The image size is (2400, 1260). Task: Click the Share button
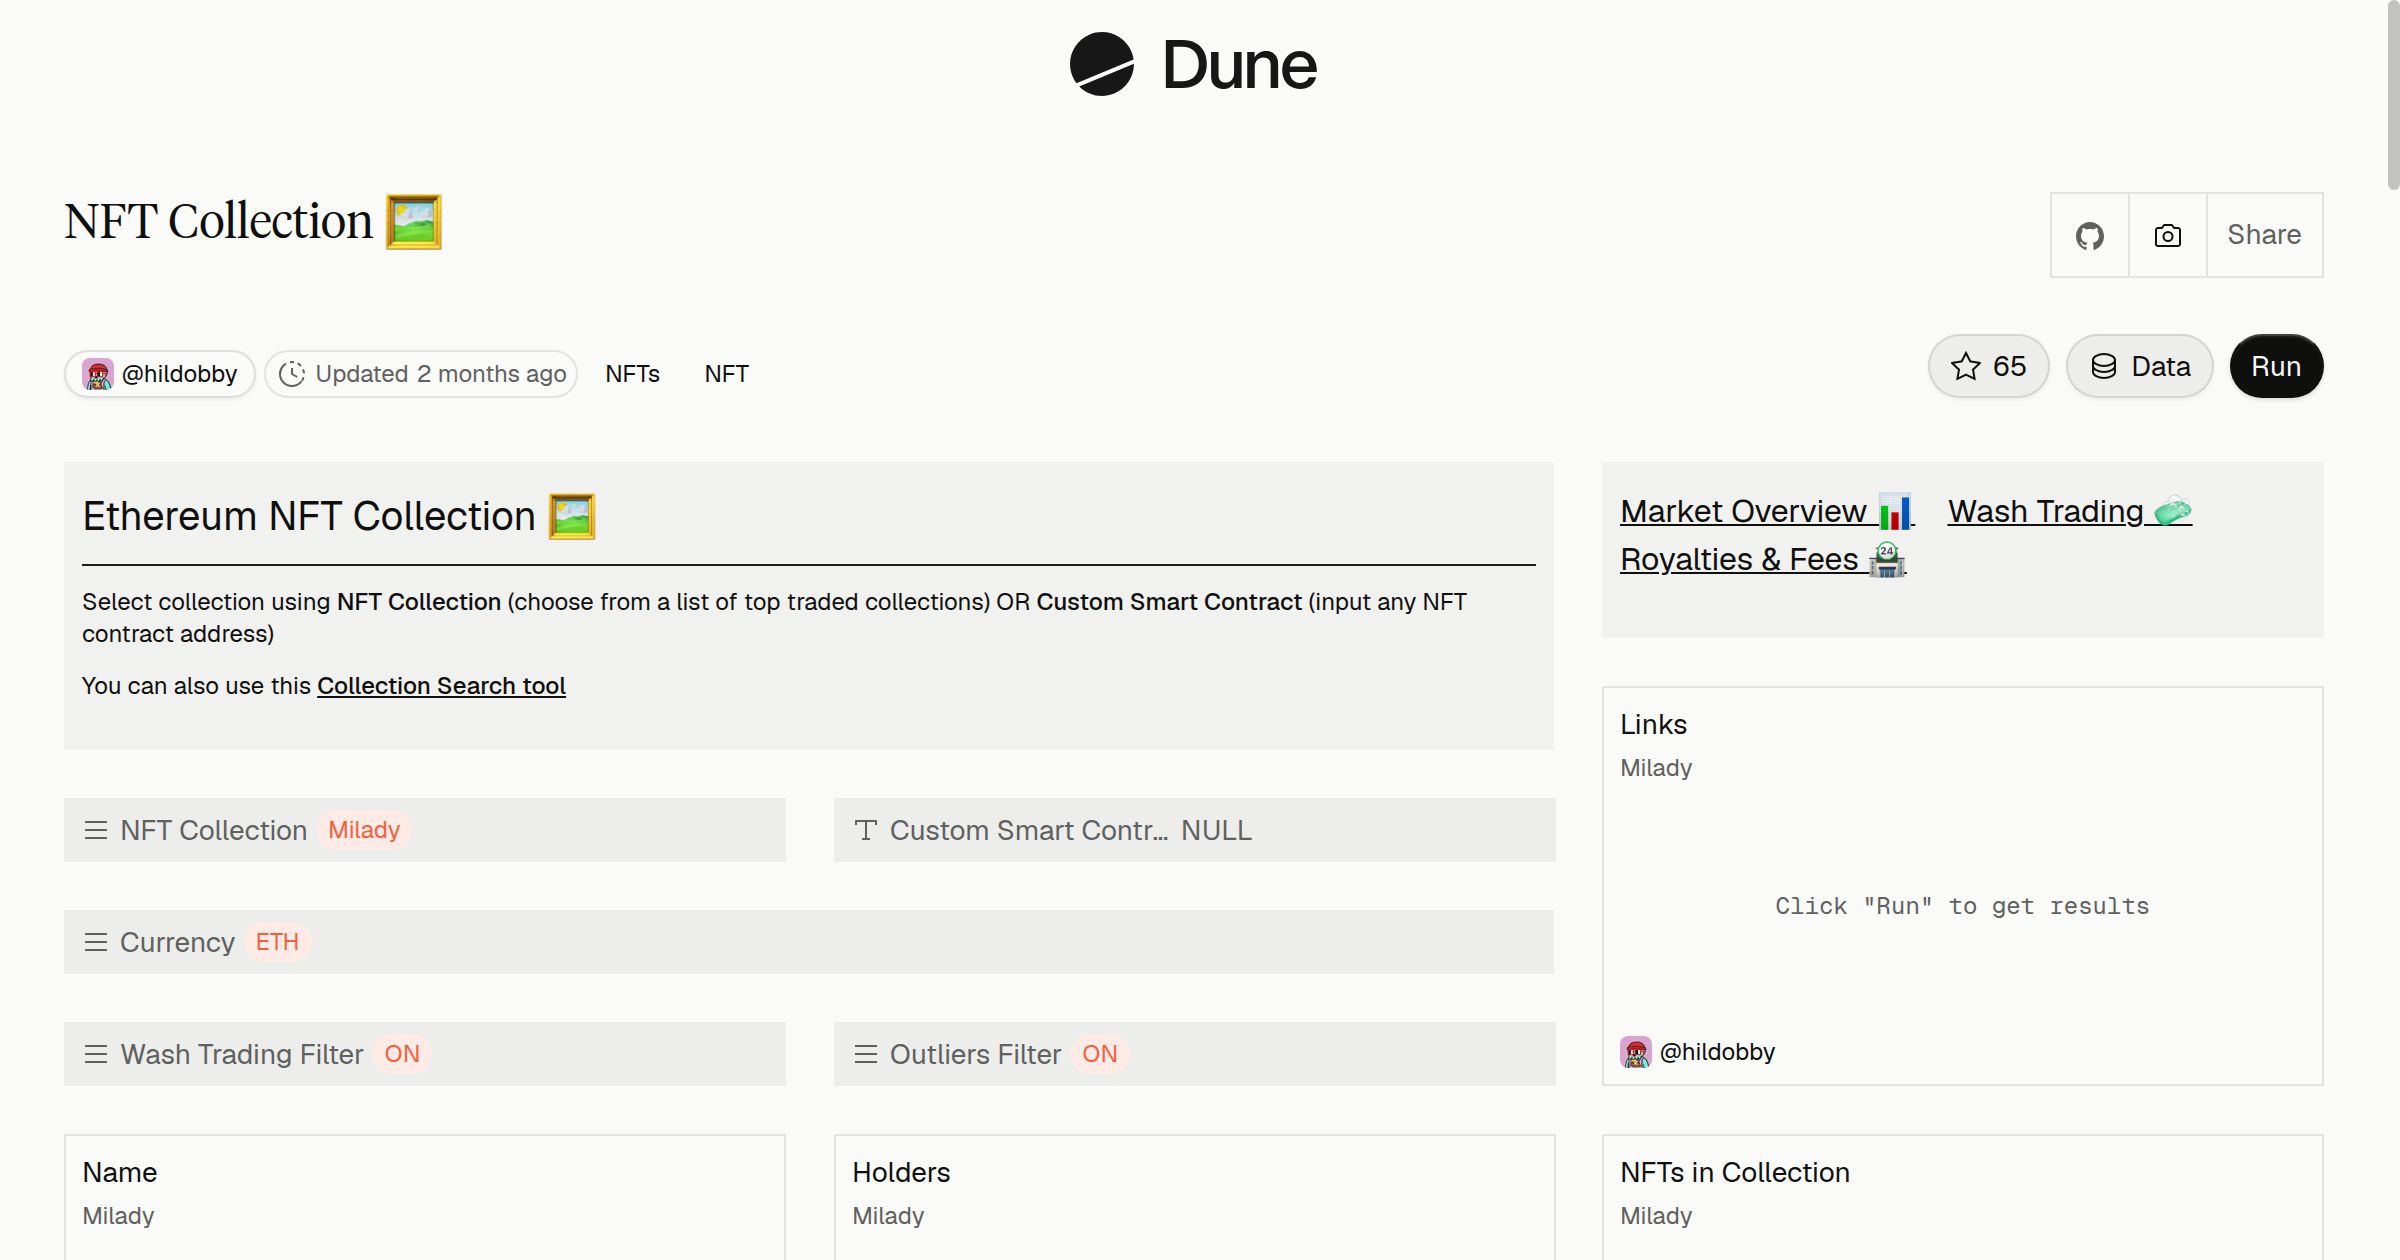pos(2264,235)
